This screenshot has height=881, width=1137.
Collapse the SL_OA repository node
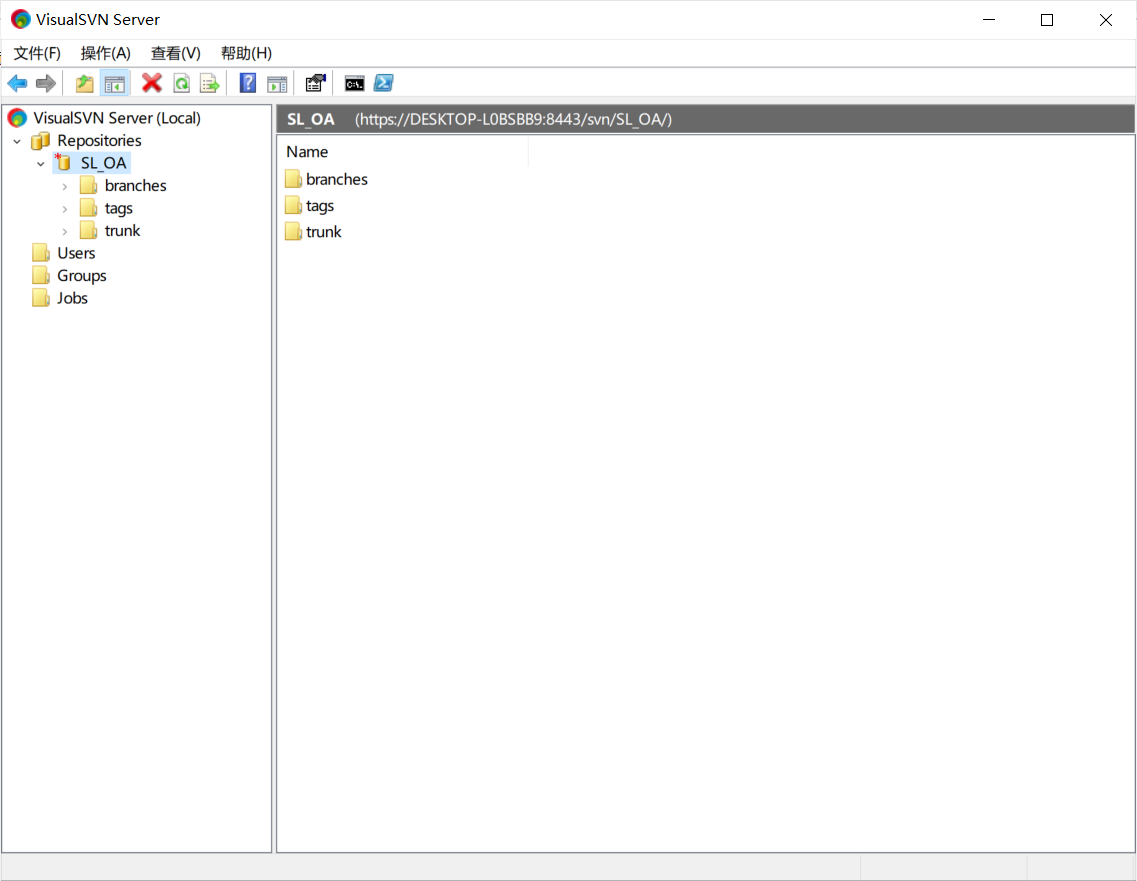[x=41, y=162]
